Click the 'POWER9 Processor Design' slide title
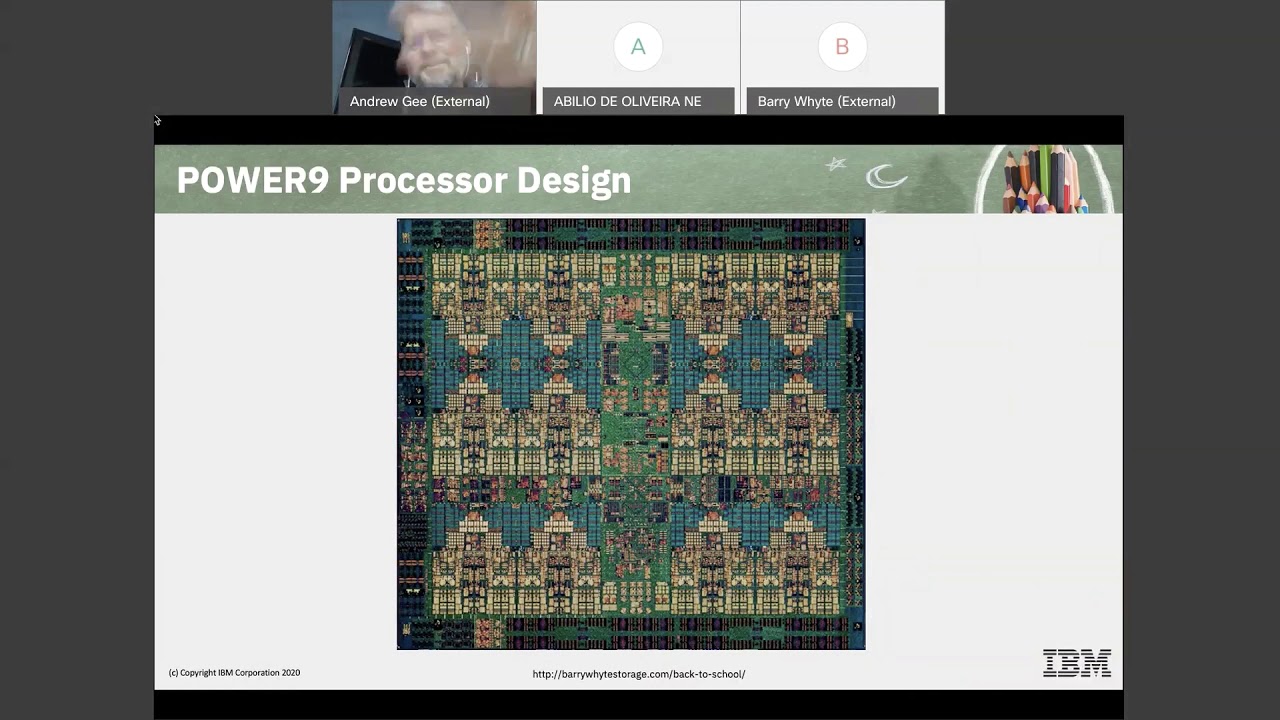 tap(404, 180)
